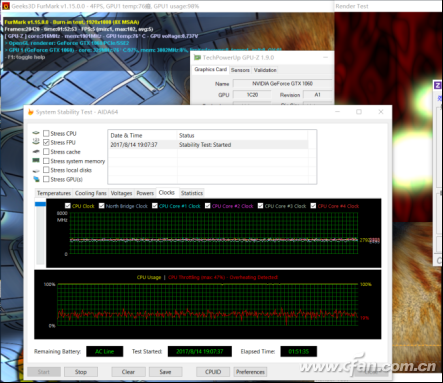Toggle CPU Core #1 Clock checkbox

click(155, 206)
